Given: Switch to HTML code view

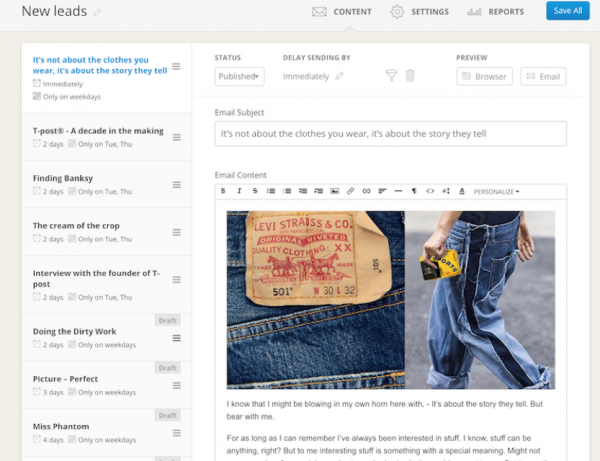Looking at the screenshot, I should (430, 191).
